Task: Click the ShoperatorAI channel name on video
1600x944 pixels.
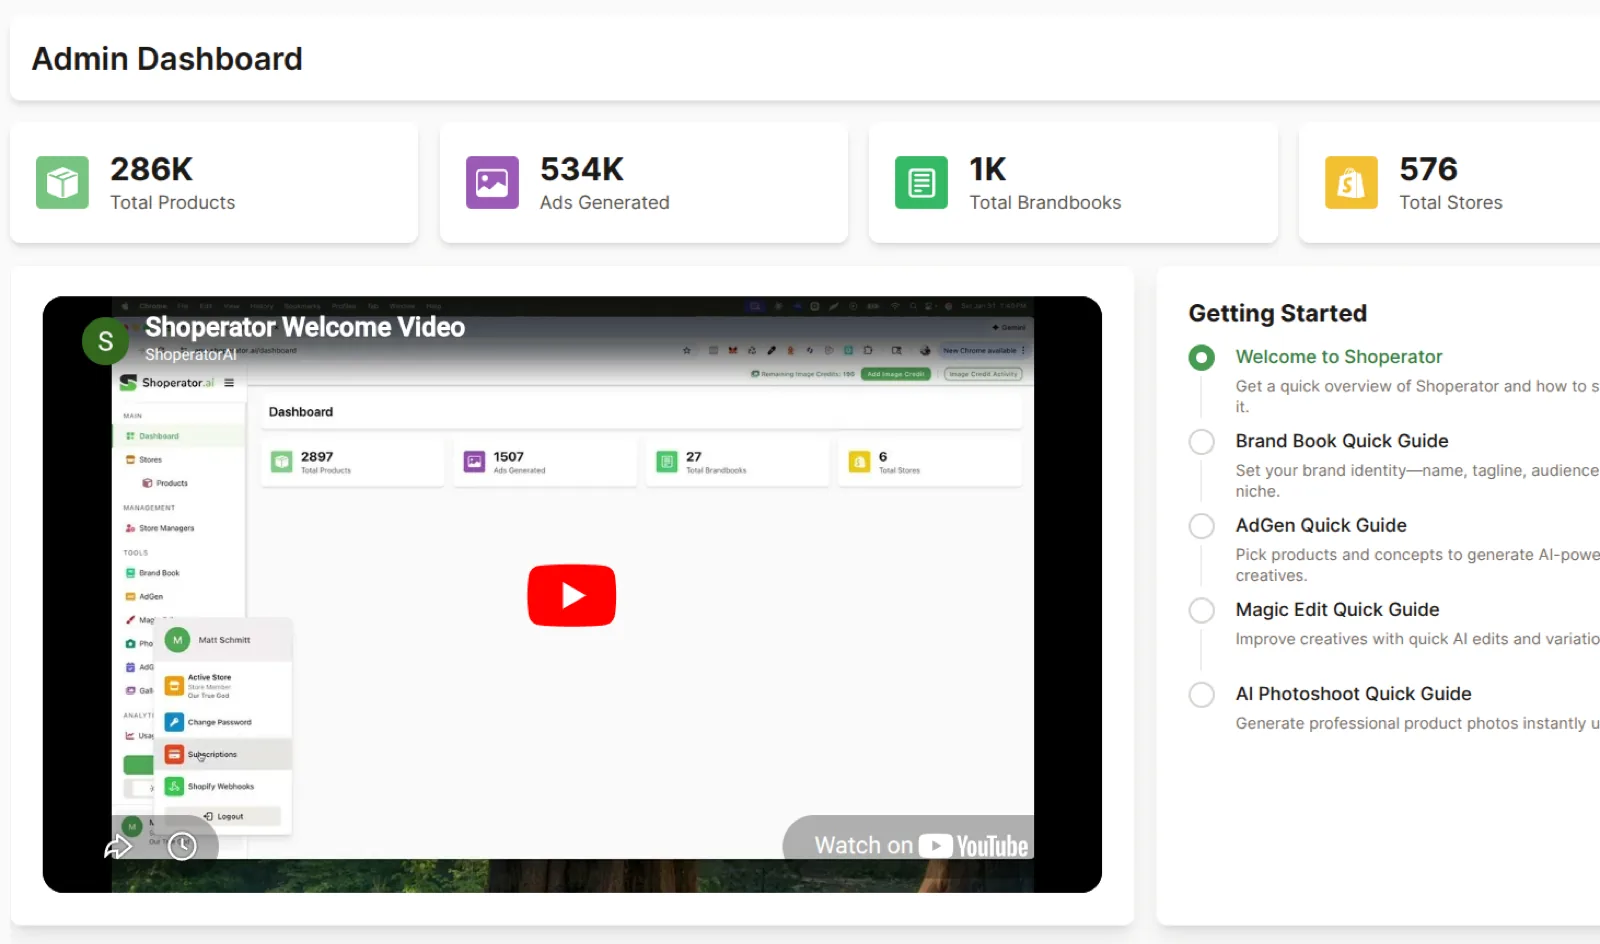Action: 191,355
